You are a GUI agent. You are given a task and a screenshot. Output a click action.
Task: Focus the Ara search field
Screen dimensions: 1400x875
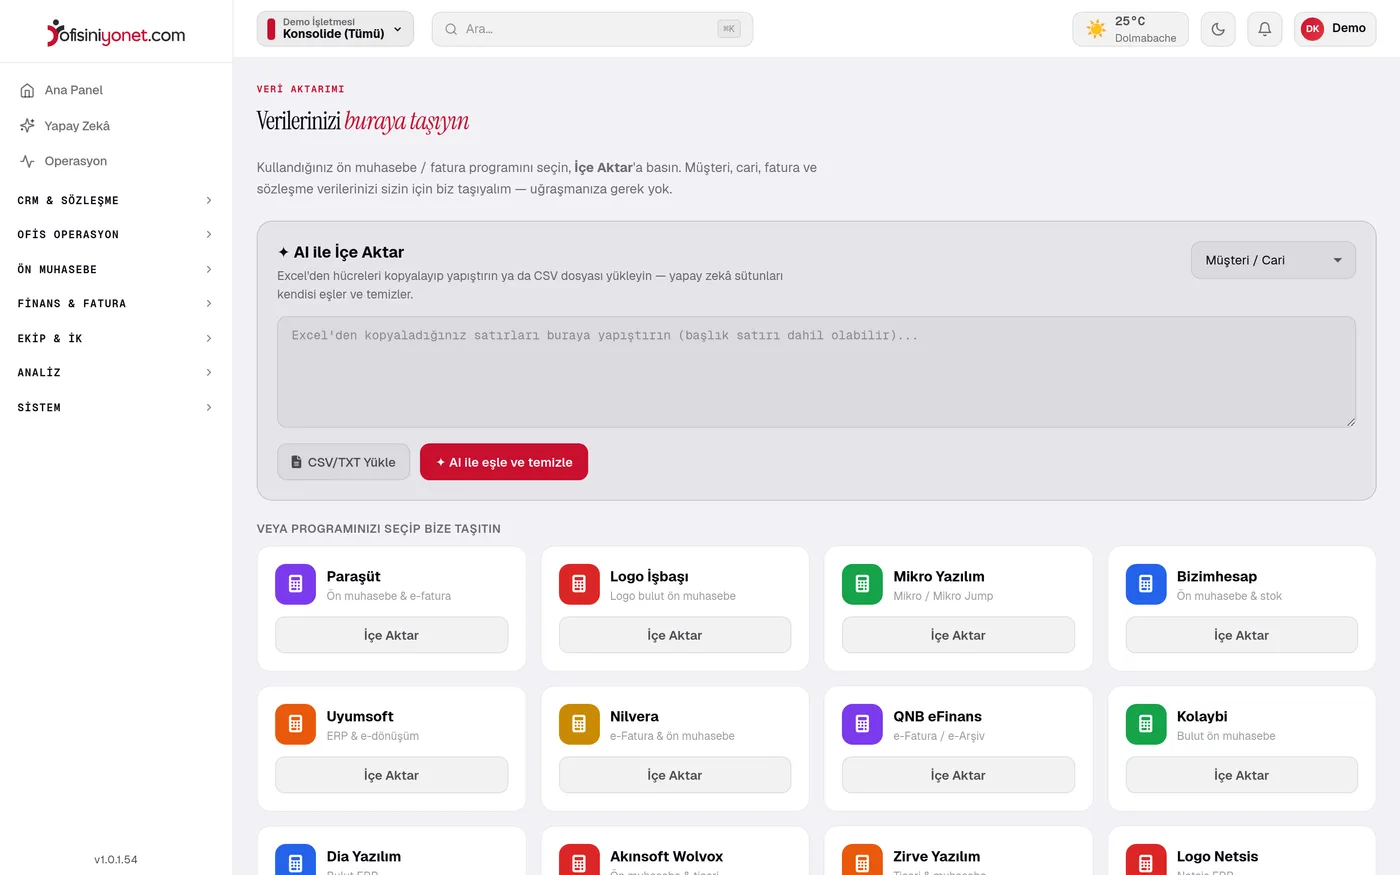[x=592, y=29]
